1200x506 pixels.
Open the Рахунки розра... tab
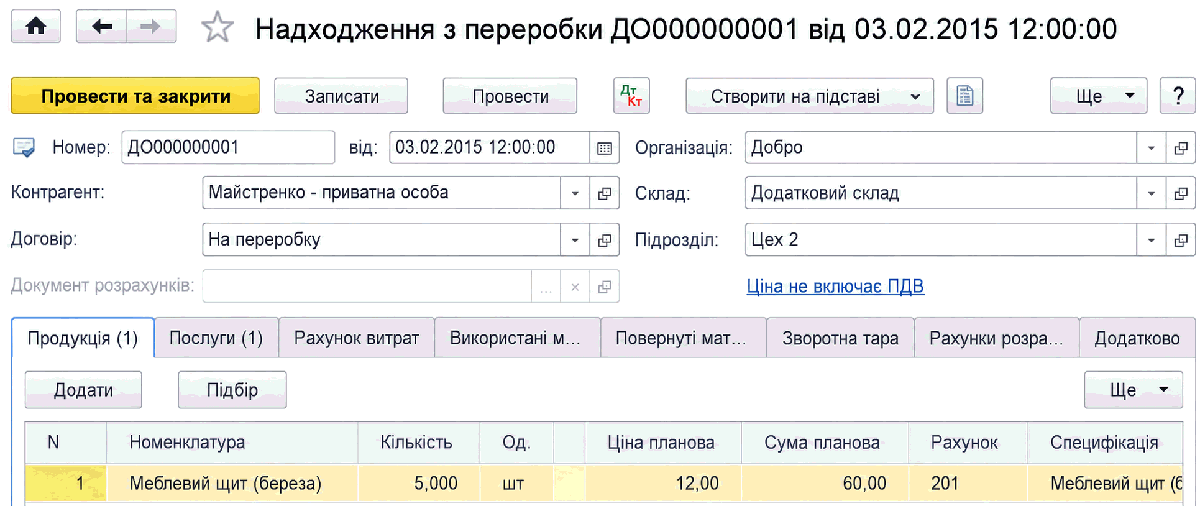(997, 338)
